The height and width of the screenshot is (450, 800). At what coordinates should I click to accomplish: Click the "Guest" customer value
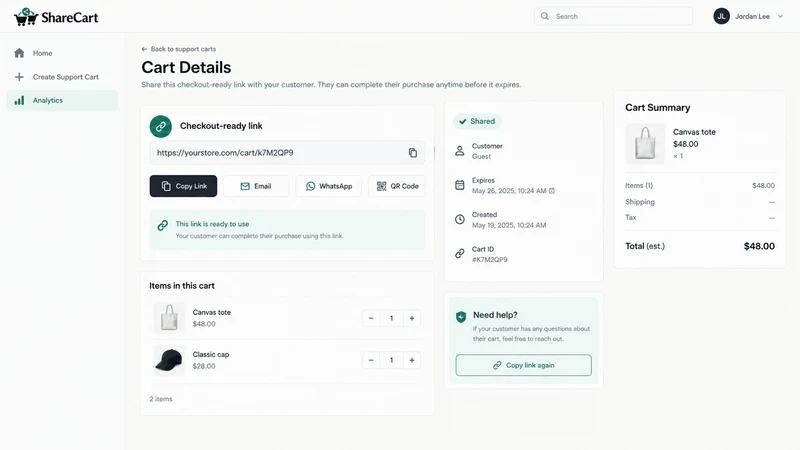pos(481,157)
